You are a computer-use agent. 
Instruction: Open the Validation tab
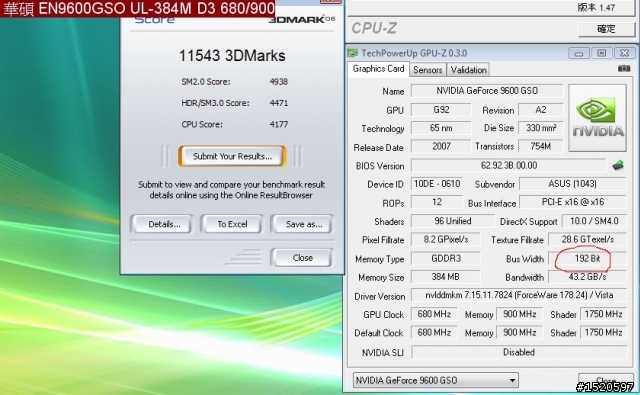[468, 70]
